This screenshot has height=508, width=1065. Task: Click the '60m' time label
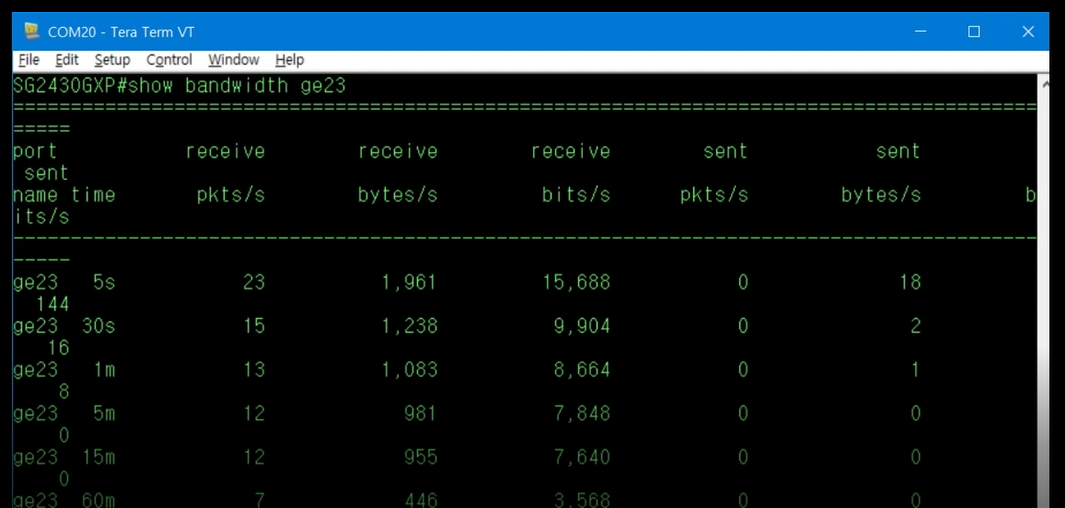(x=98, y=501)
